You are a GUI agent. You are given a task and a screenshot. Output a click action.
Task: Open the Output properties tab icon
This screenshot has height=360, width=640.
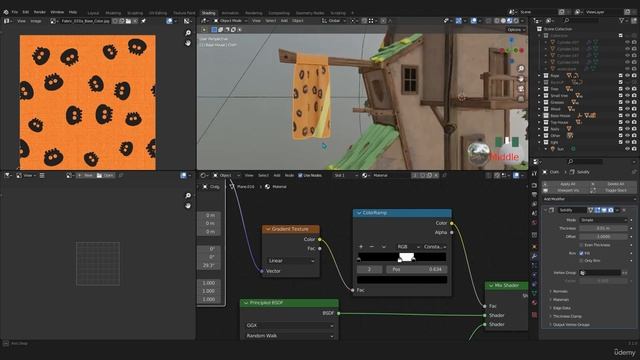coord(534,194)
